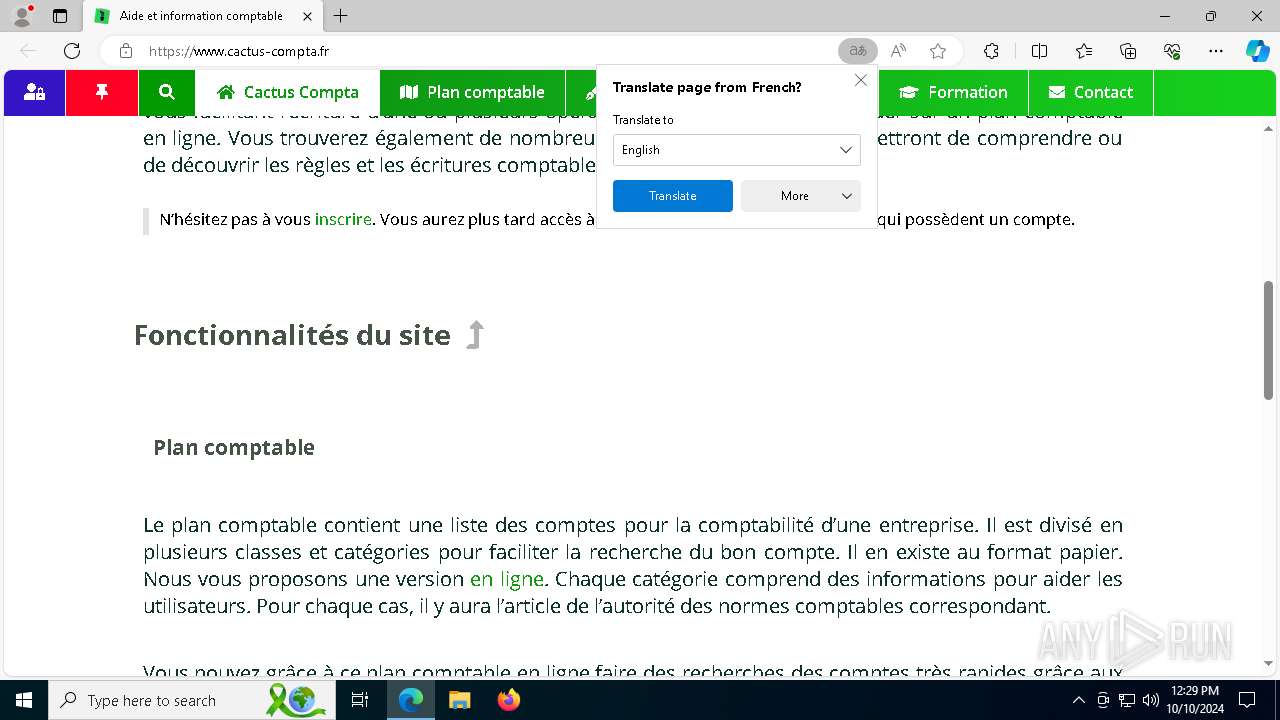Open the volume control tray icon
The image size is (1280, 720).
(x=1151, y=700)
